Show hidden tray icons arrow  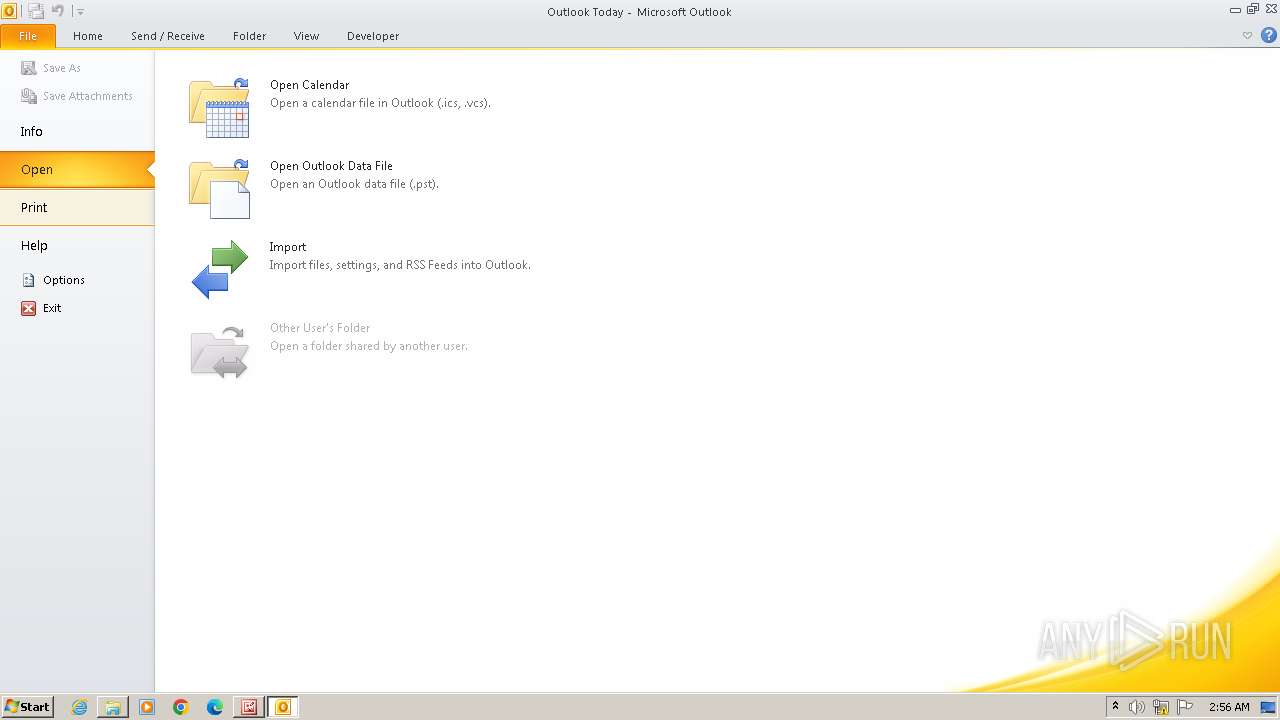(x=1116, y=707)
